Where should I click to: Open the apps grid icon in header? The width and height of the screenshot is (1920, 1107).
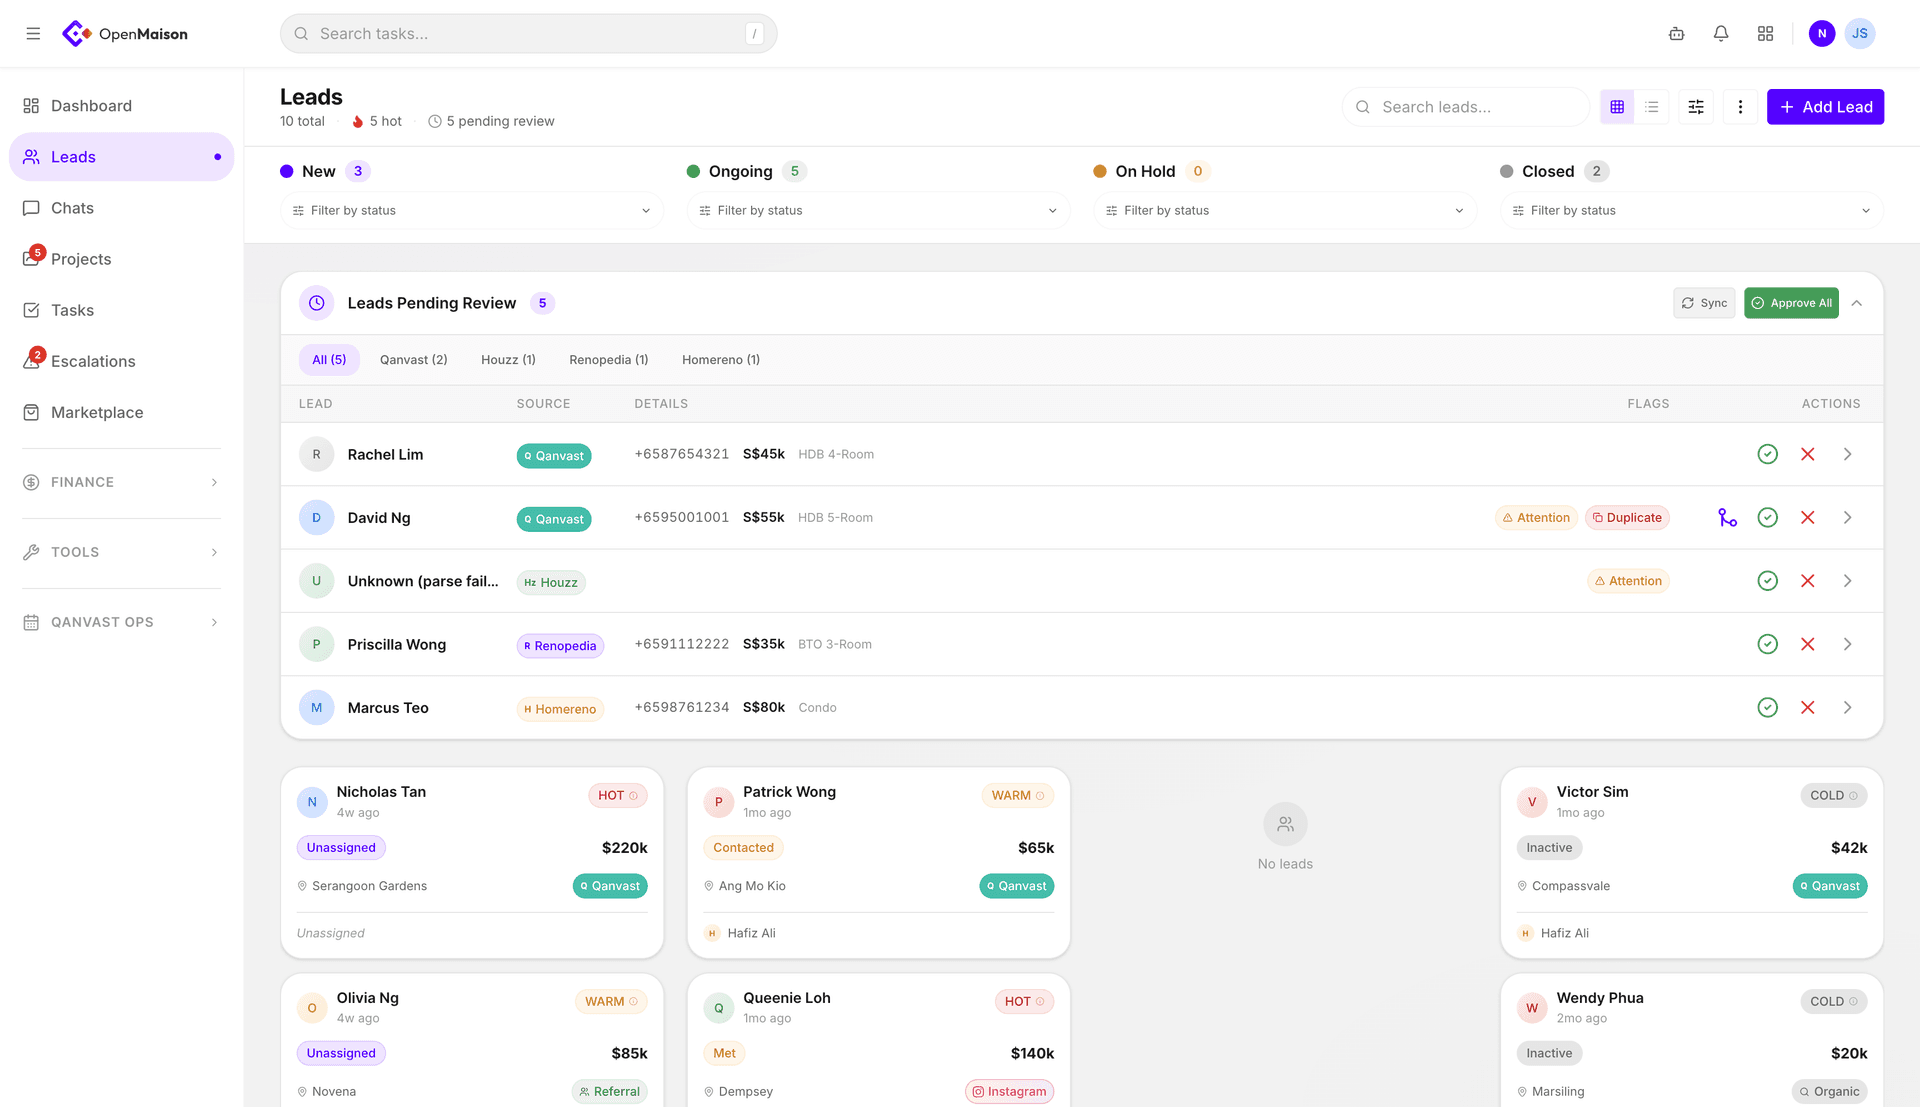(x=1765, y=34)
